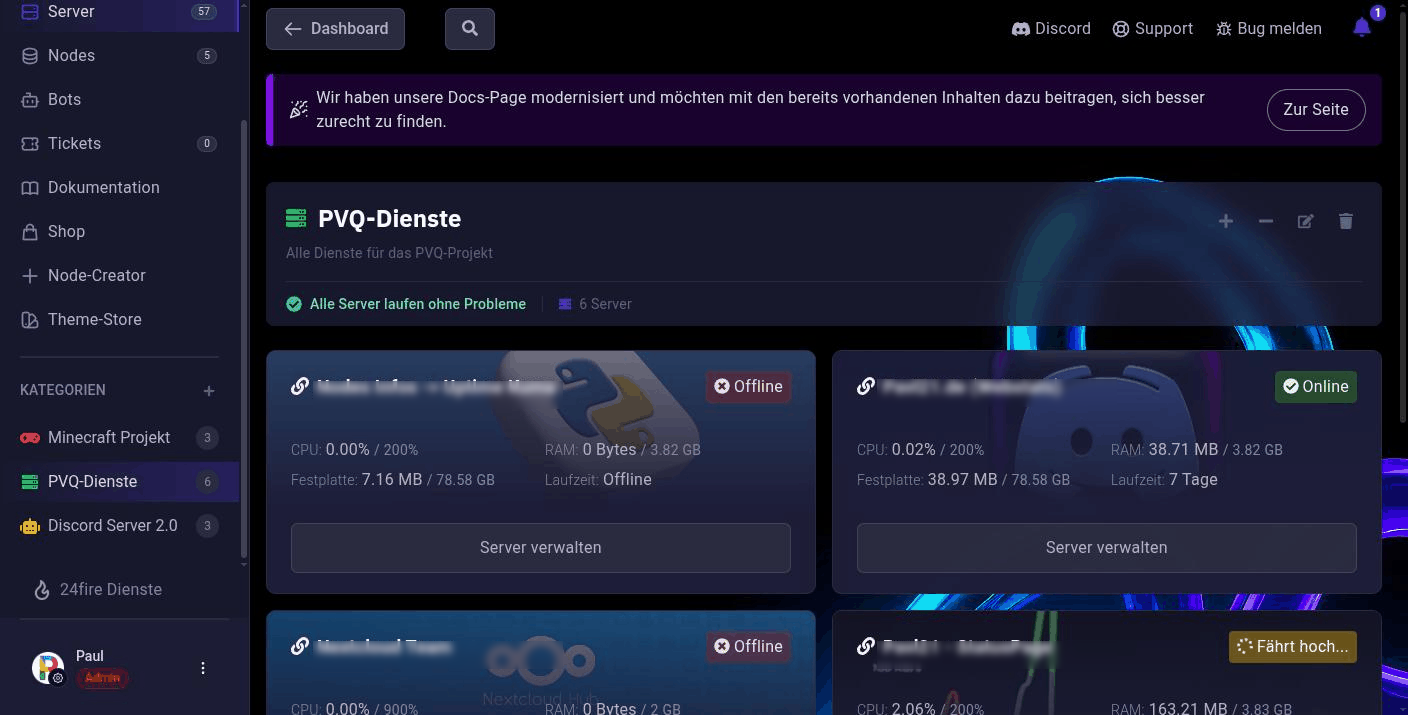
Task: Go back with the Dashboard button
Action: click(335, 29)
